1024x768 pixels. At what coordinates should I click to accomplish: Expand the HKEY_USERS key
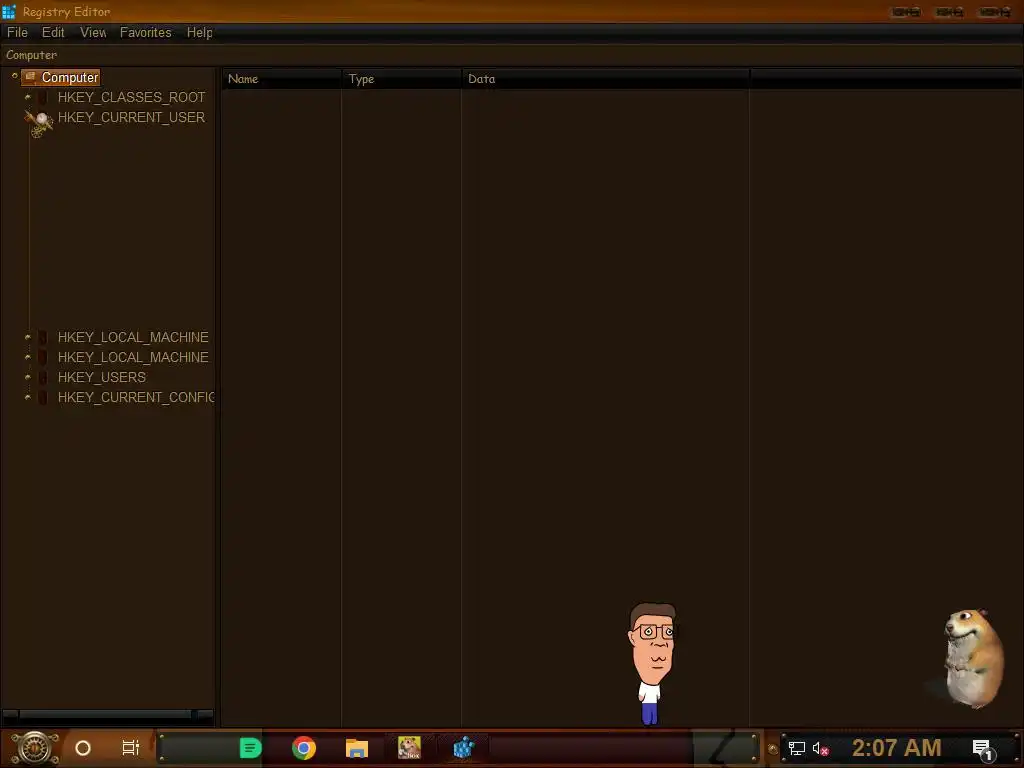tap(27, 377)
